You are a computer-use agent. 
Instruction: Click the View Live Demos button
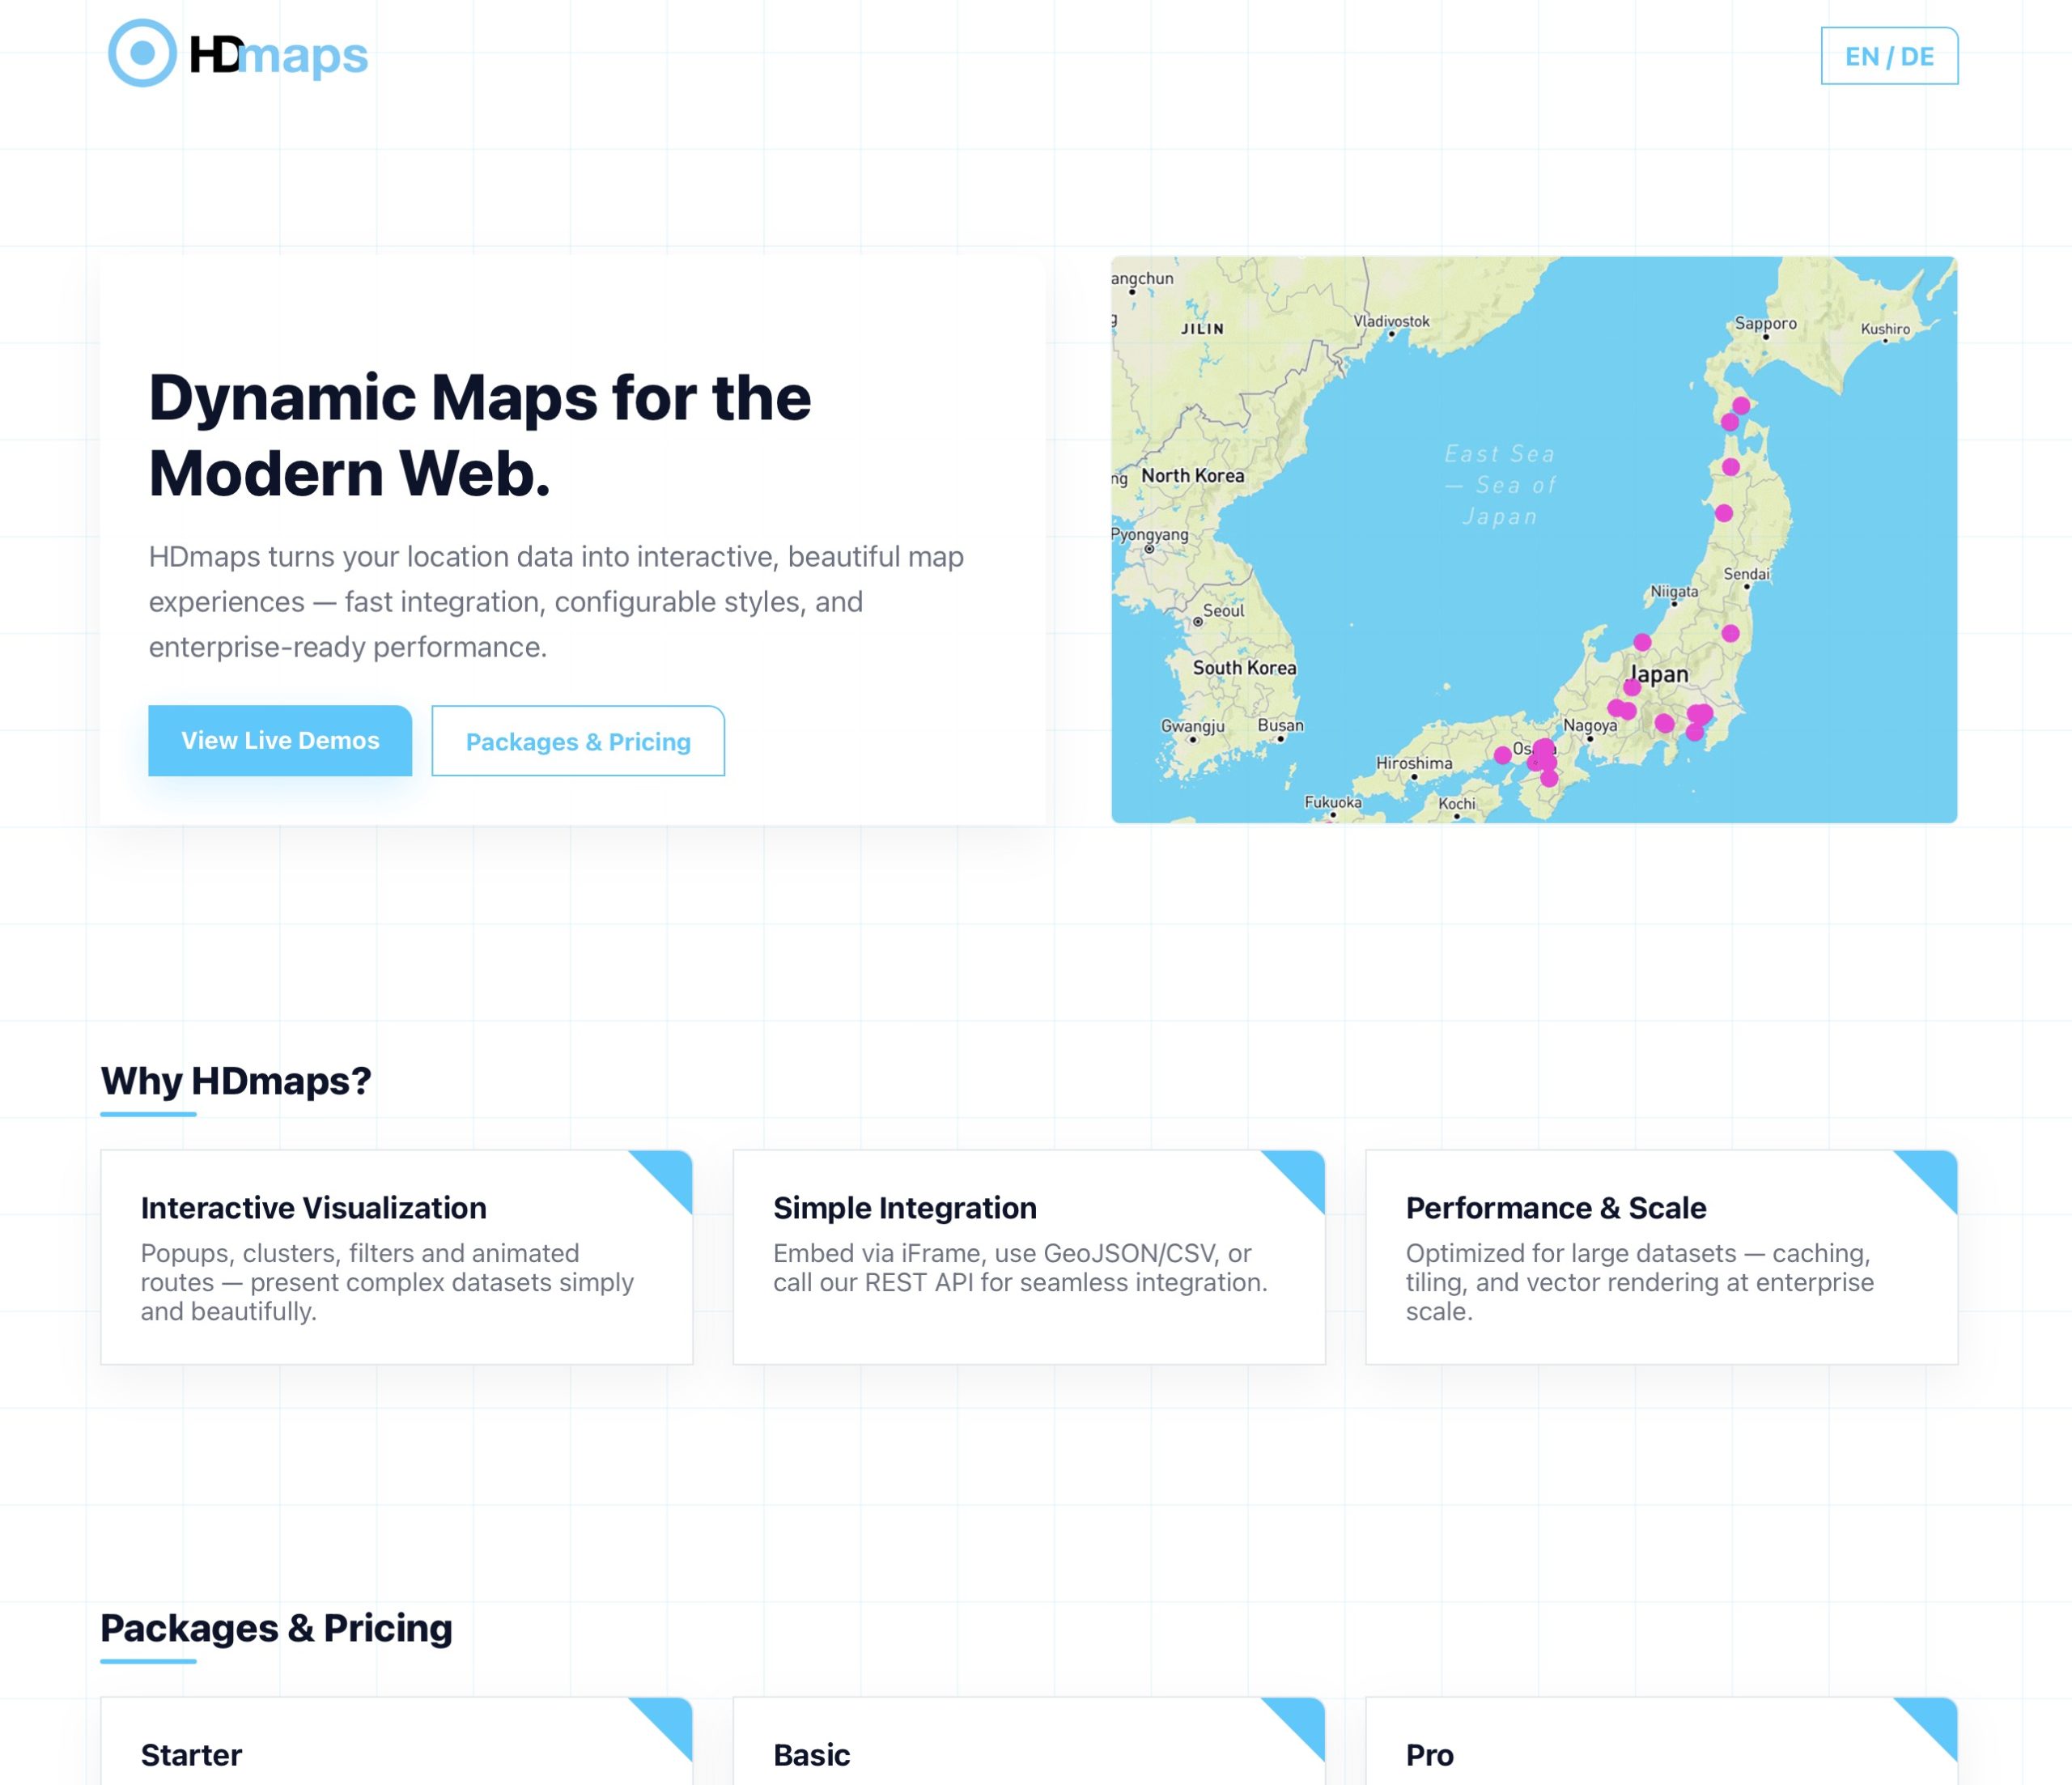coord(280,741)
